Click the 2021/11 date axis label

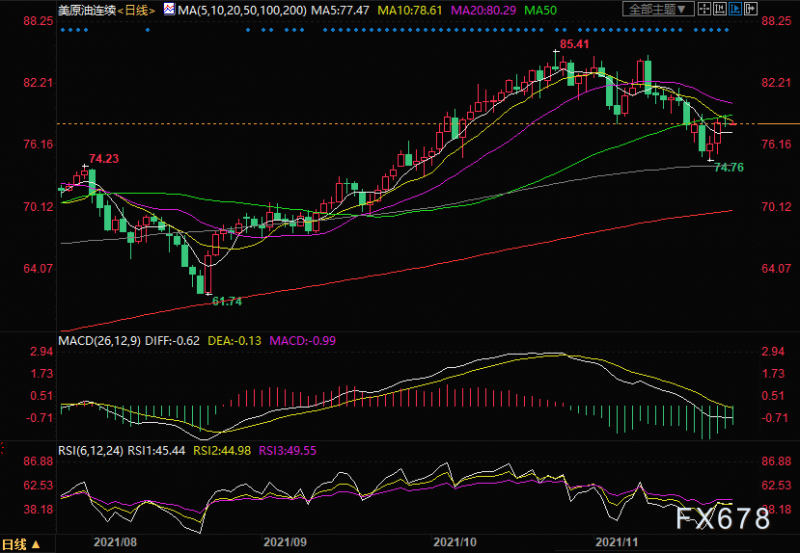617,542
